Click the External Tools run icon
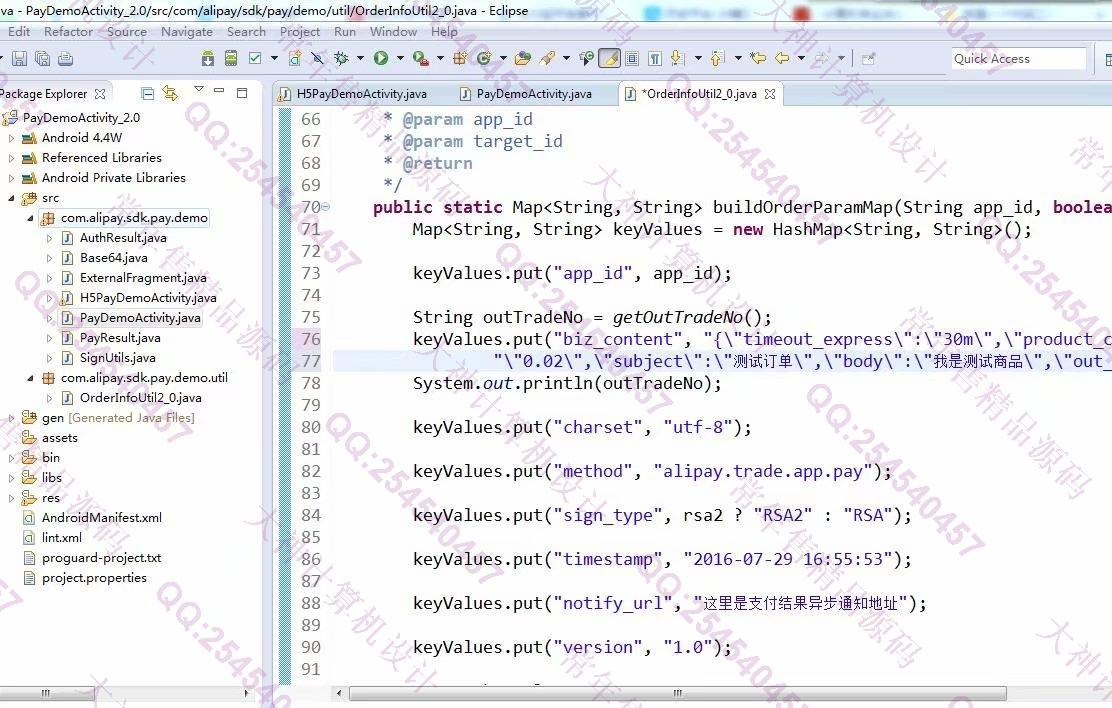 (421, 59)
